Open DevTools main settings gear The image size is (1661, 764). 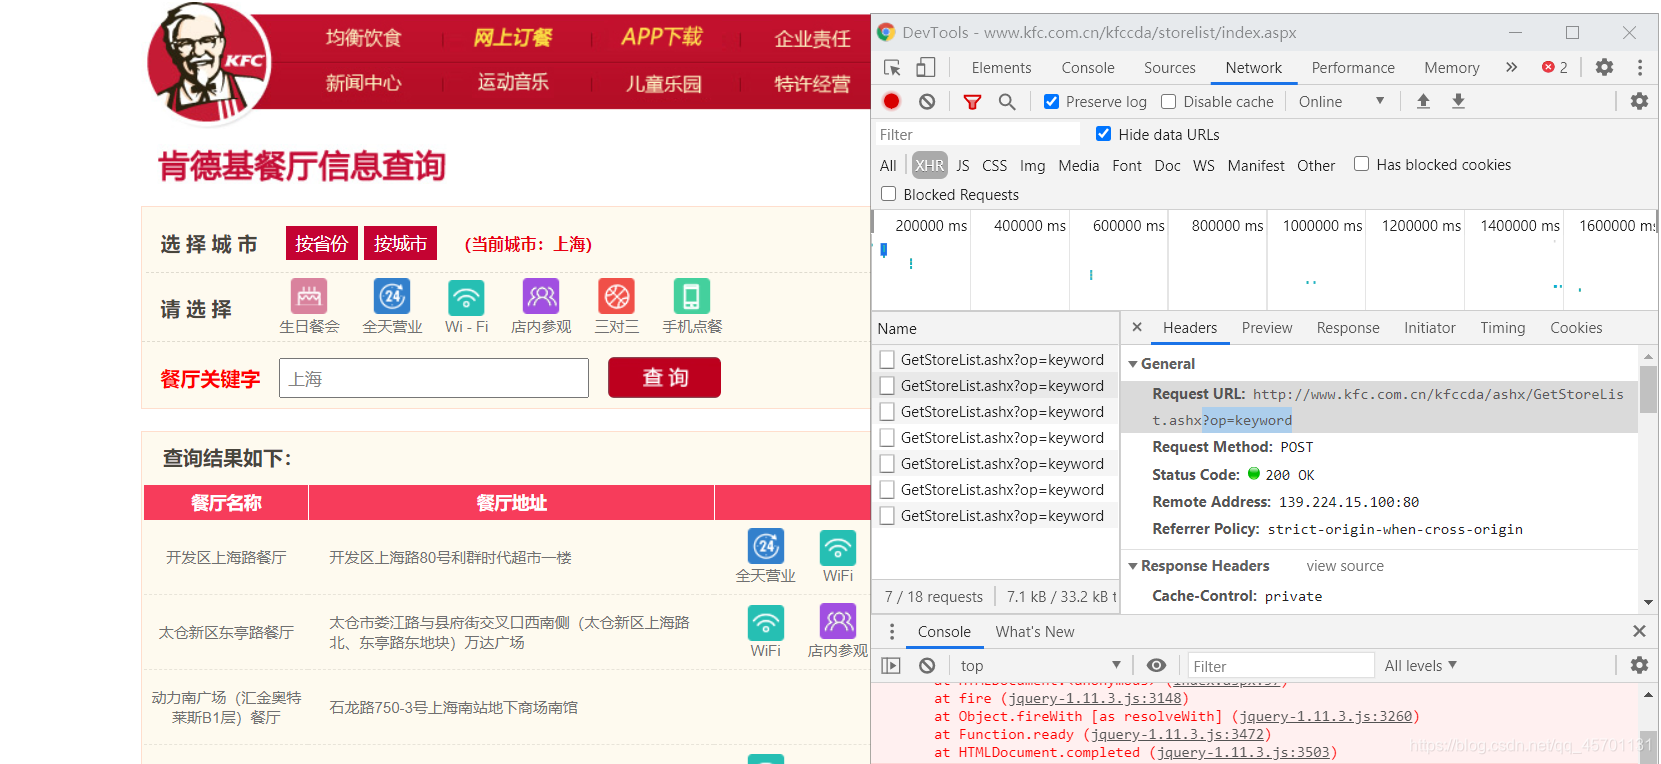(1604, 67)
